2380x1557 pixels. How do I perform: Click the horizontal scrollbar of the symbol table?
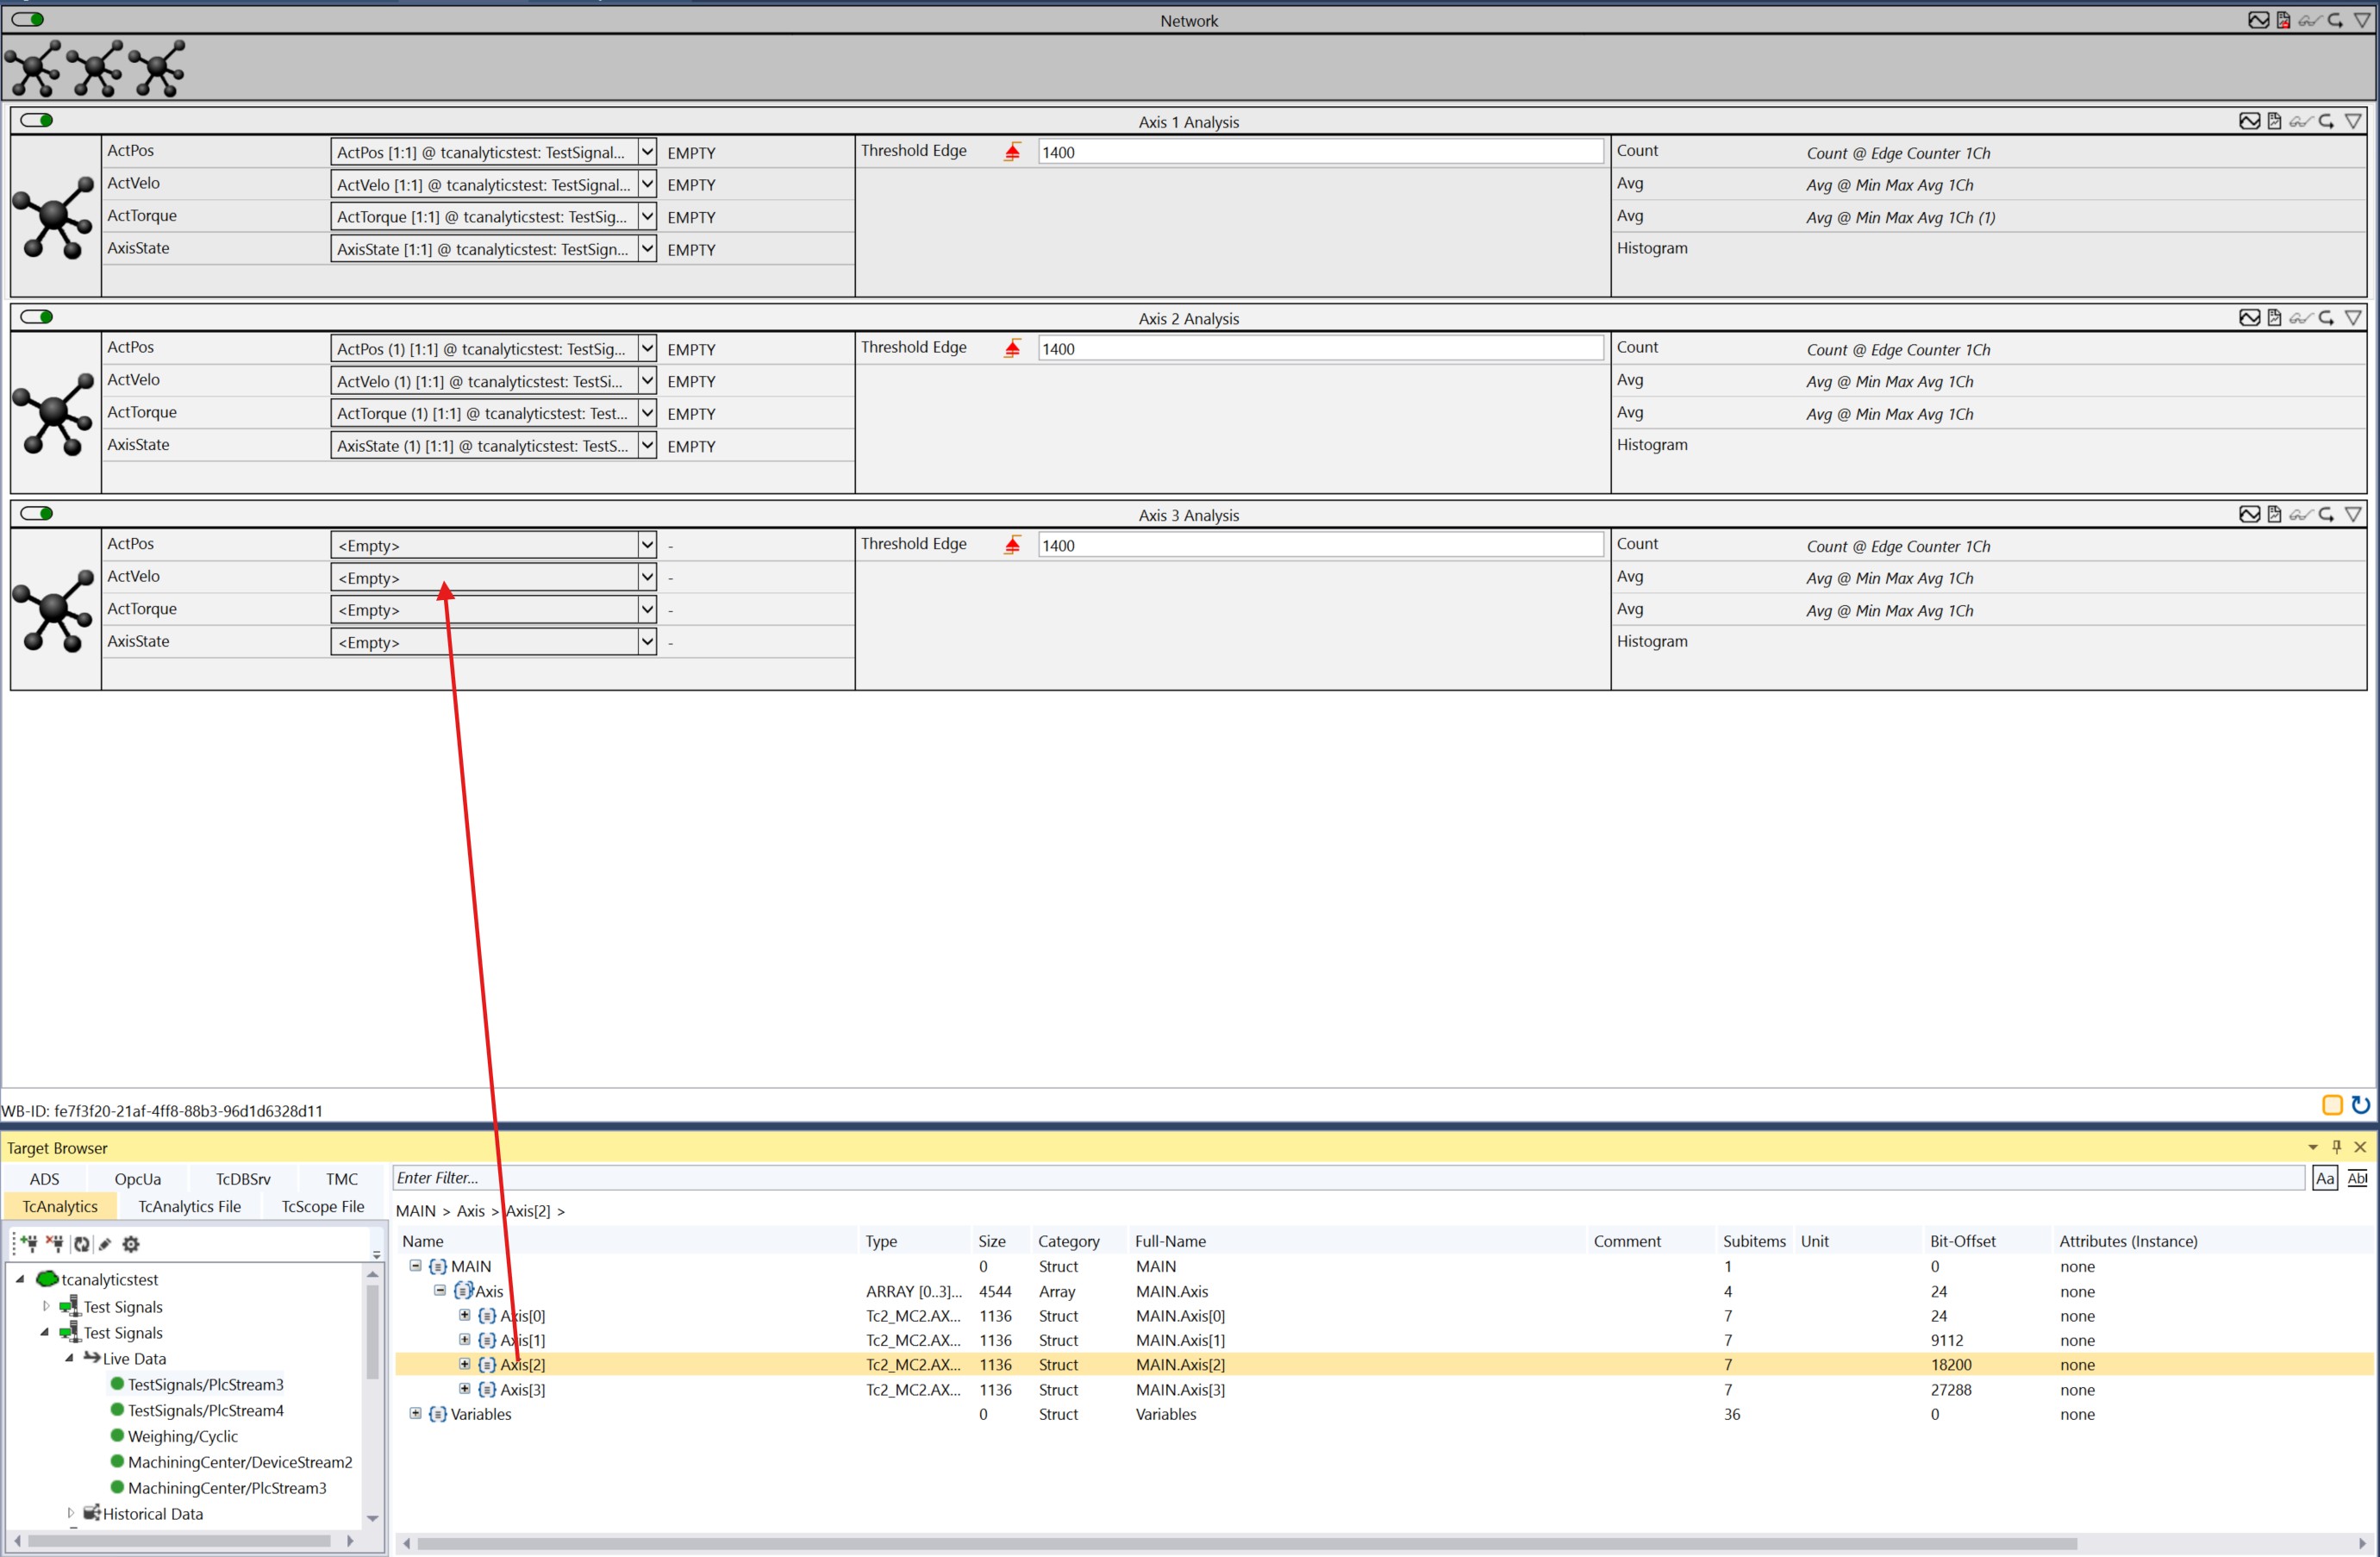click(1246, 1543)
